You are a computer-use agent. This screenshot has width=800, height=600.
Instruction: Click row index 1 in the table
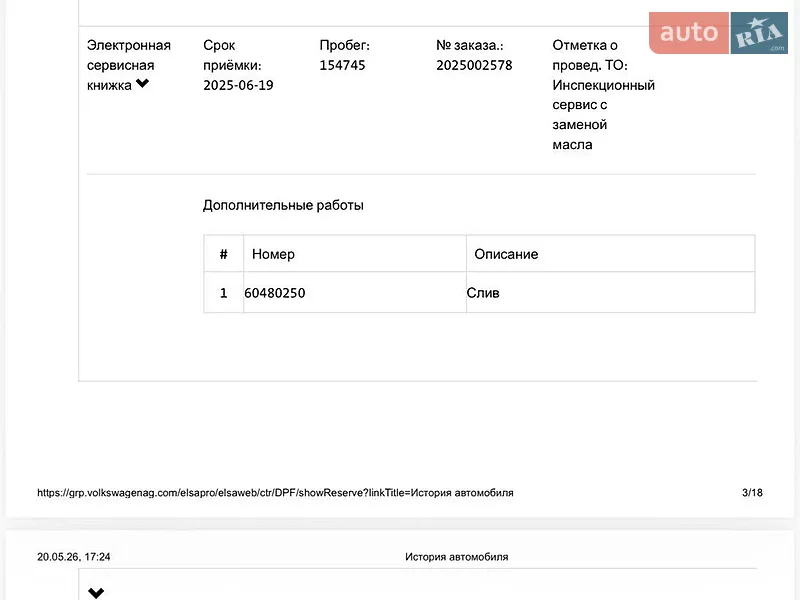[223, 292]
